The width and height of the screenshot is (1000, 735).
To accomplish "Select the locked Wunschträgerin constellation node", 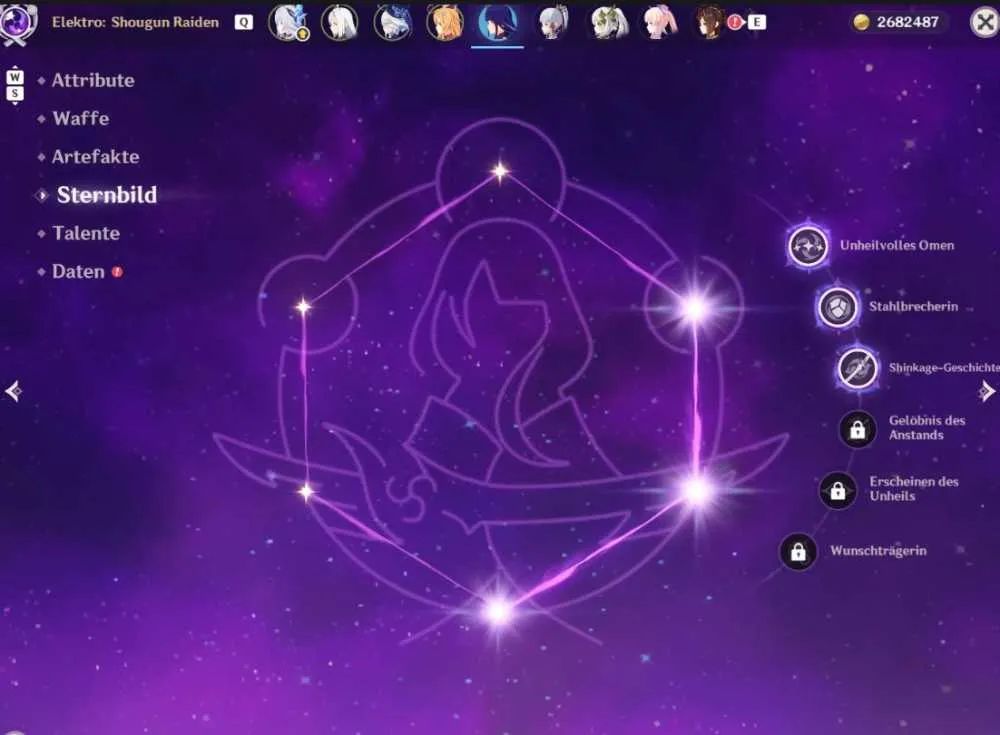I will tap(798, 552).
